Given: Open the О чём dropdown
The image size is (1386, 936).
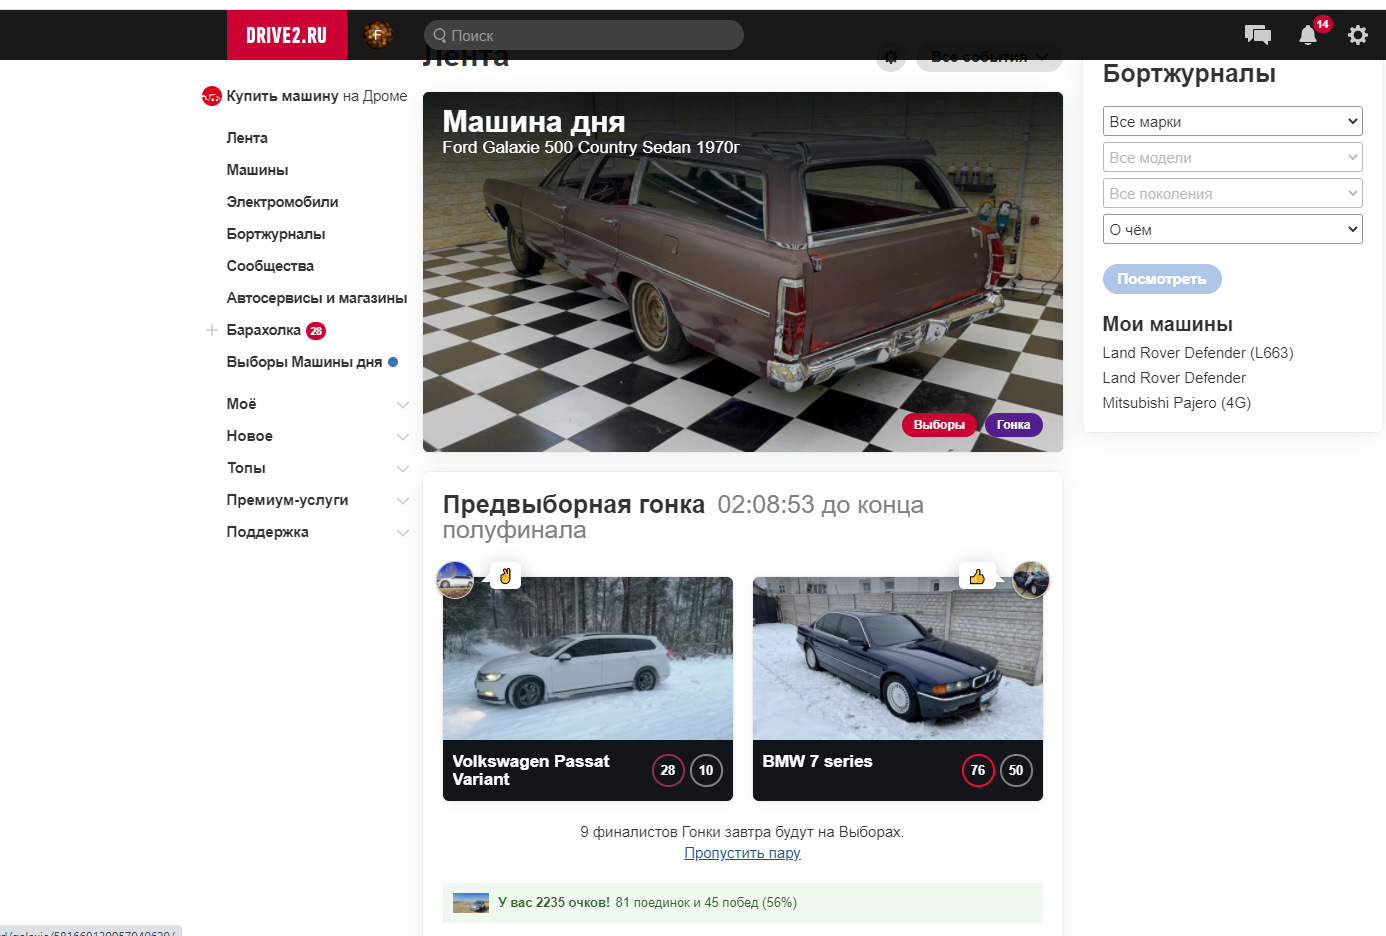Looking at the screenshot, I should (x=1233, y=229).
